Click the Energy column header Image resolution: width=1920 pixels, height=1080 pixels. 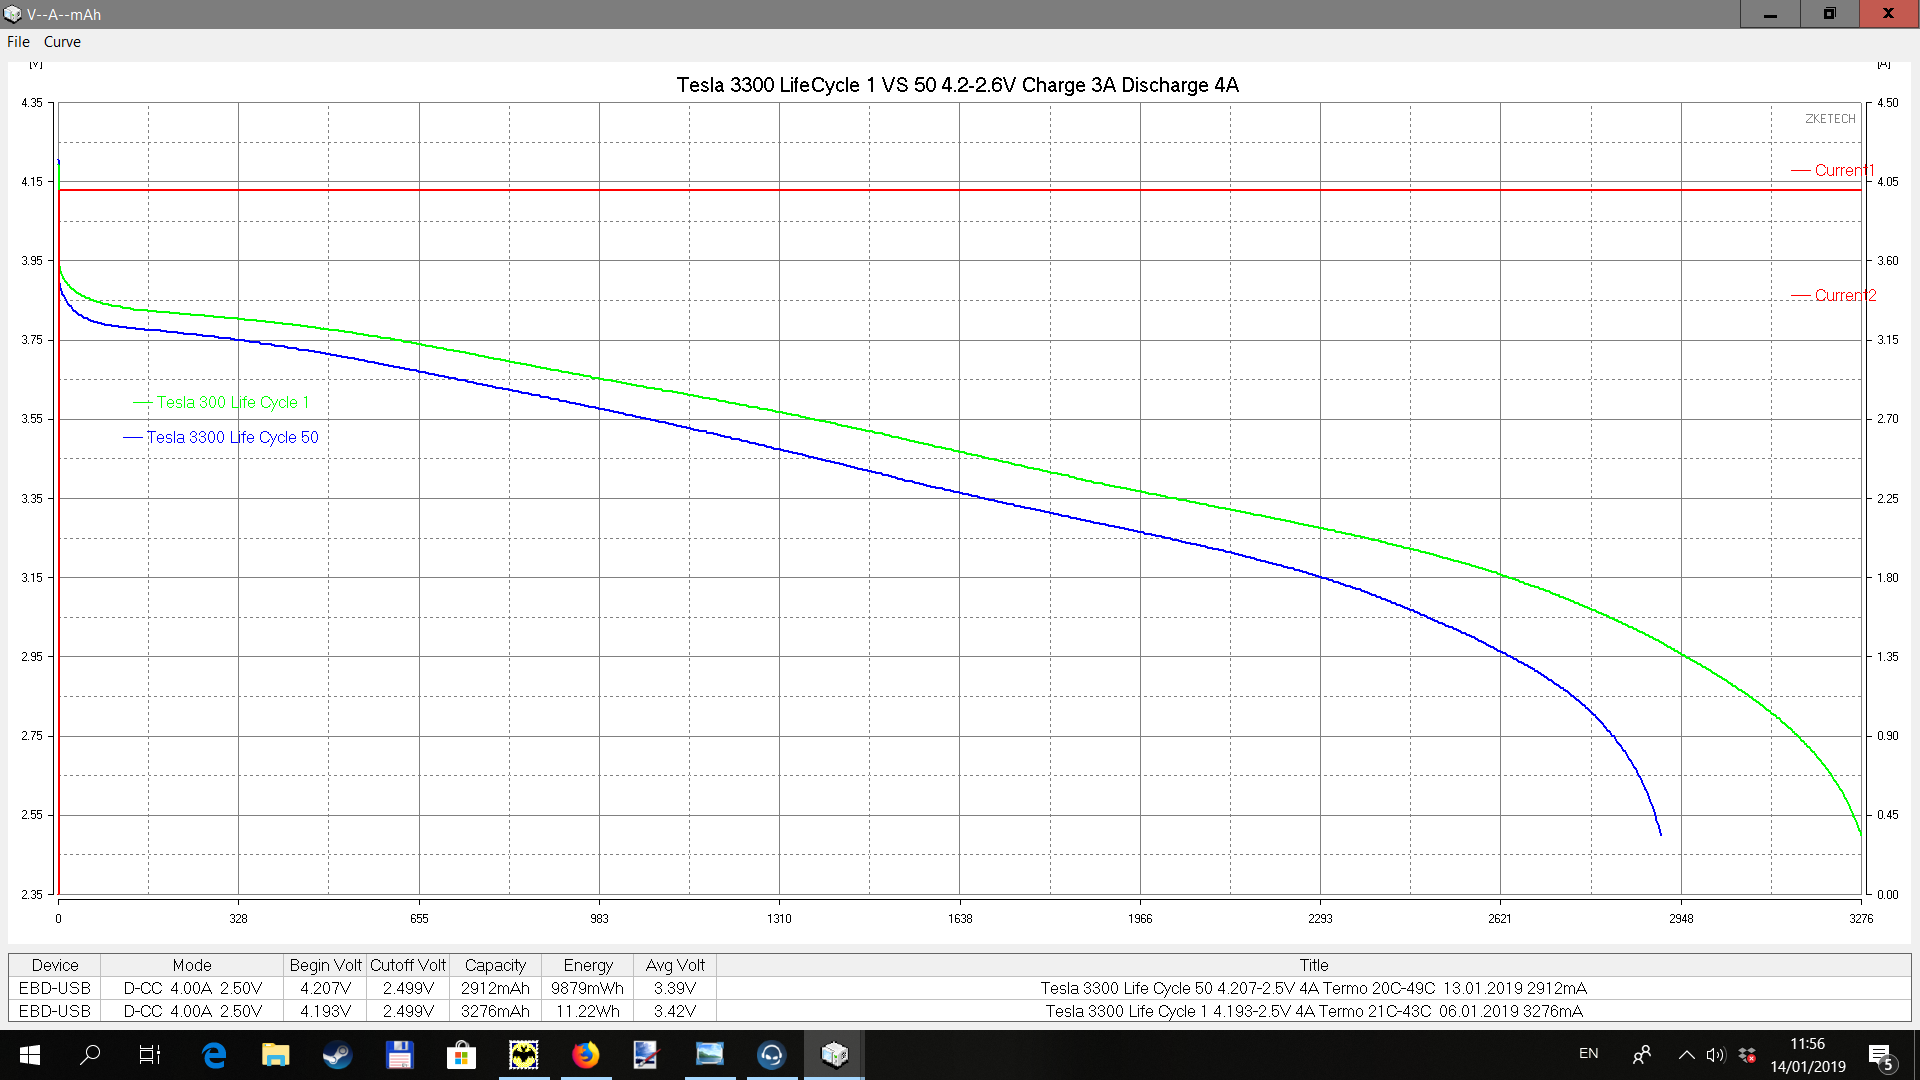coord(587,965)
